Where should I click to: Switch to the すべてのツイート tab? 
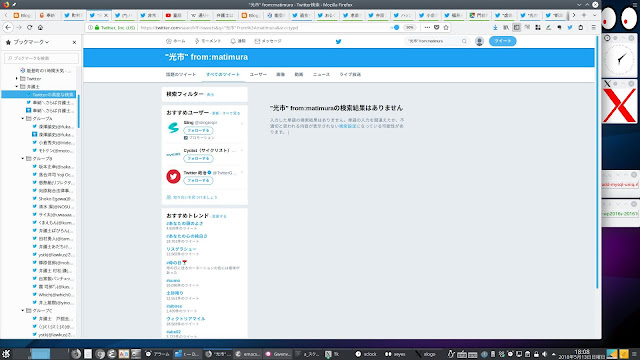click(222, 75)
